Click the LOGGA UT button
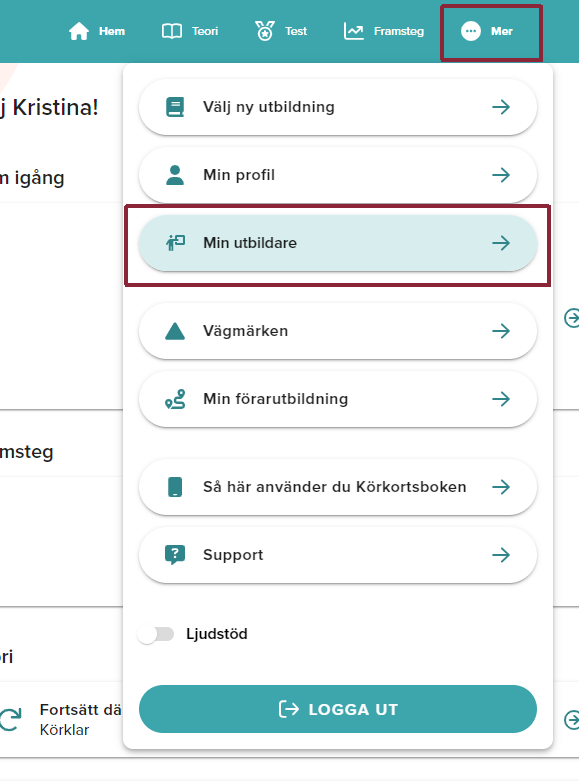Image resolution: width=579 pixels, height=782 pixels. pyautogui.click(x=338, y=709)
